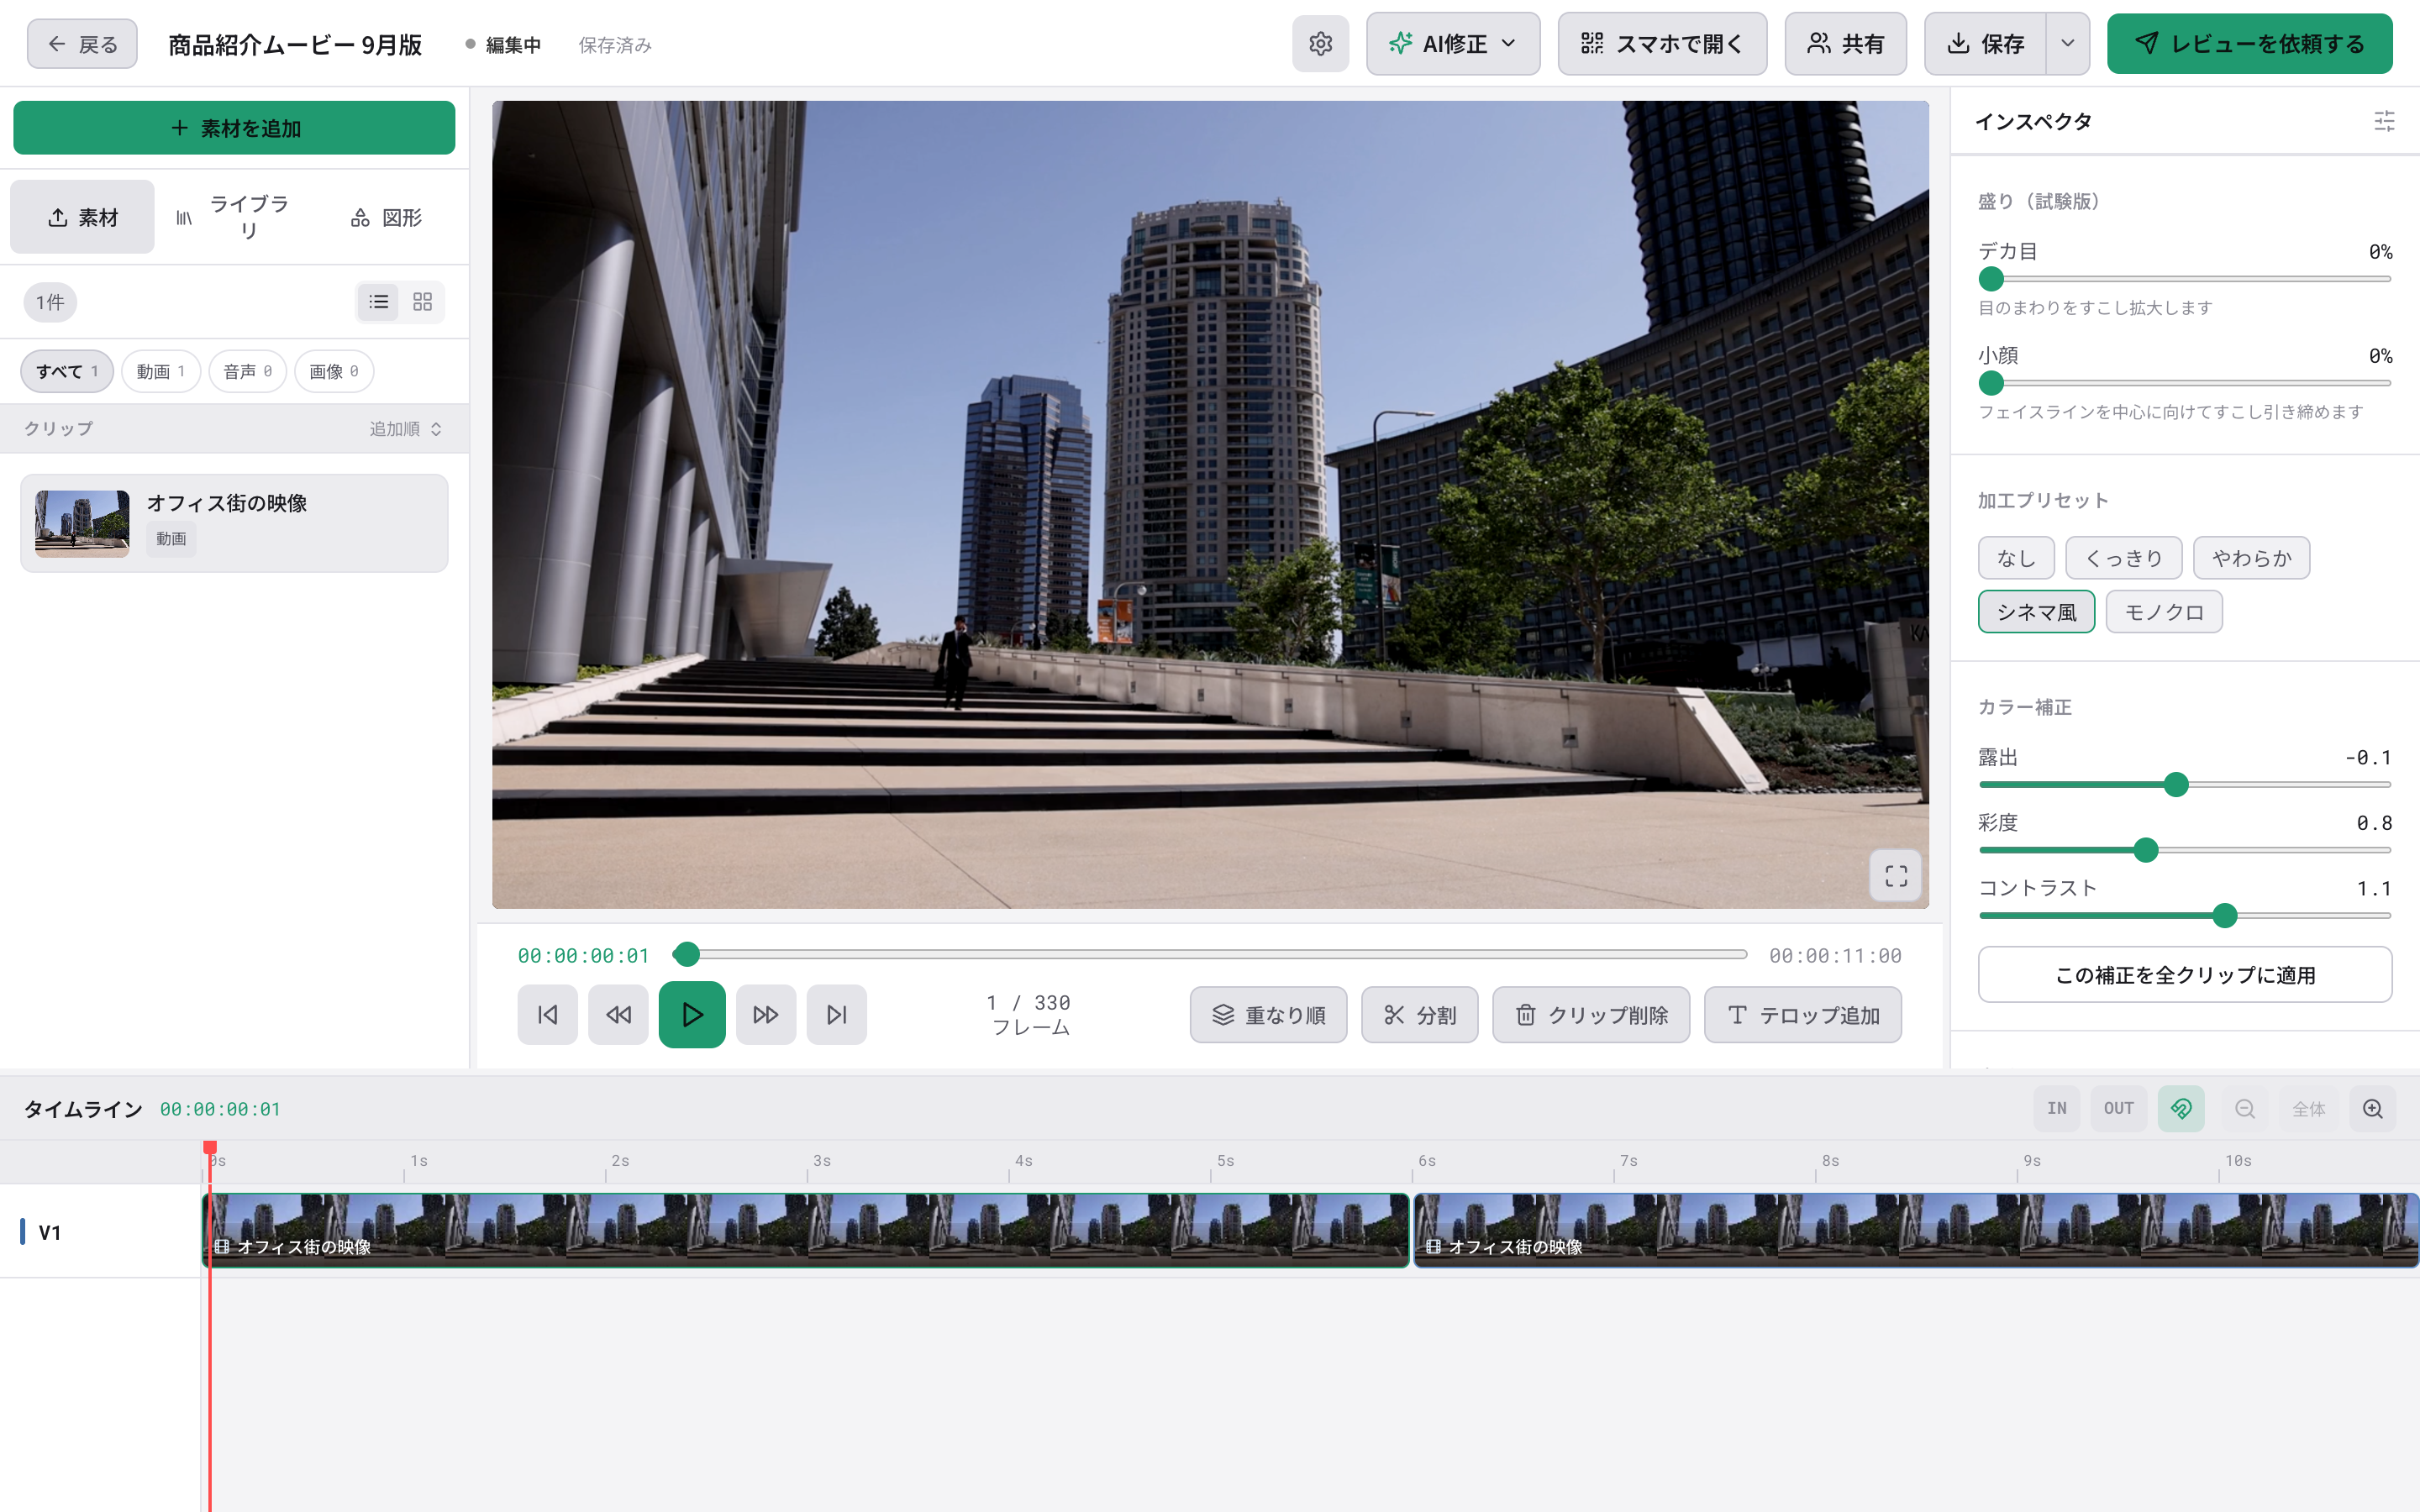Zoom out the timeline
This screenshot has height=1512, width=2420.
pyautogui.click(x=2245, y=1109)
